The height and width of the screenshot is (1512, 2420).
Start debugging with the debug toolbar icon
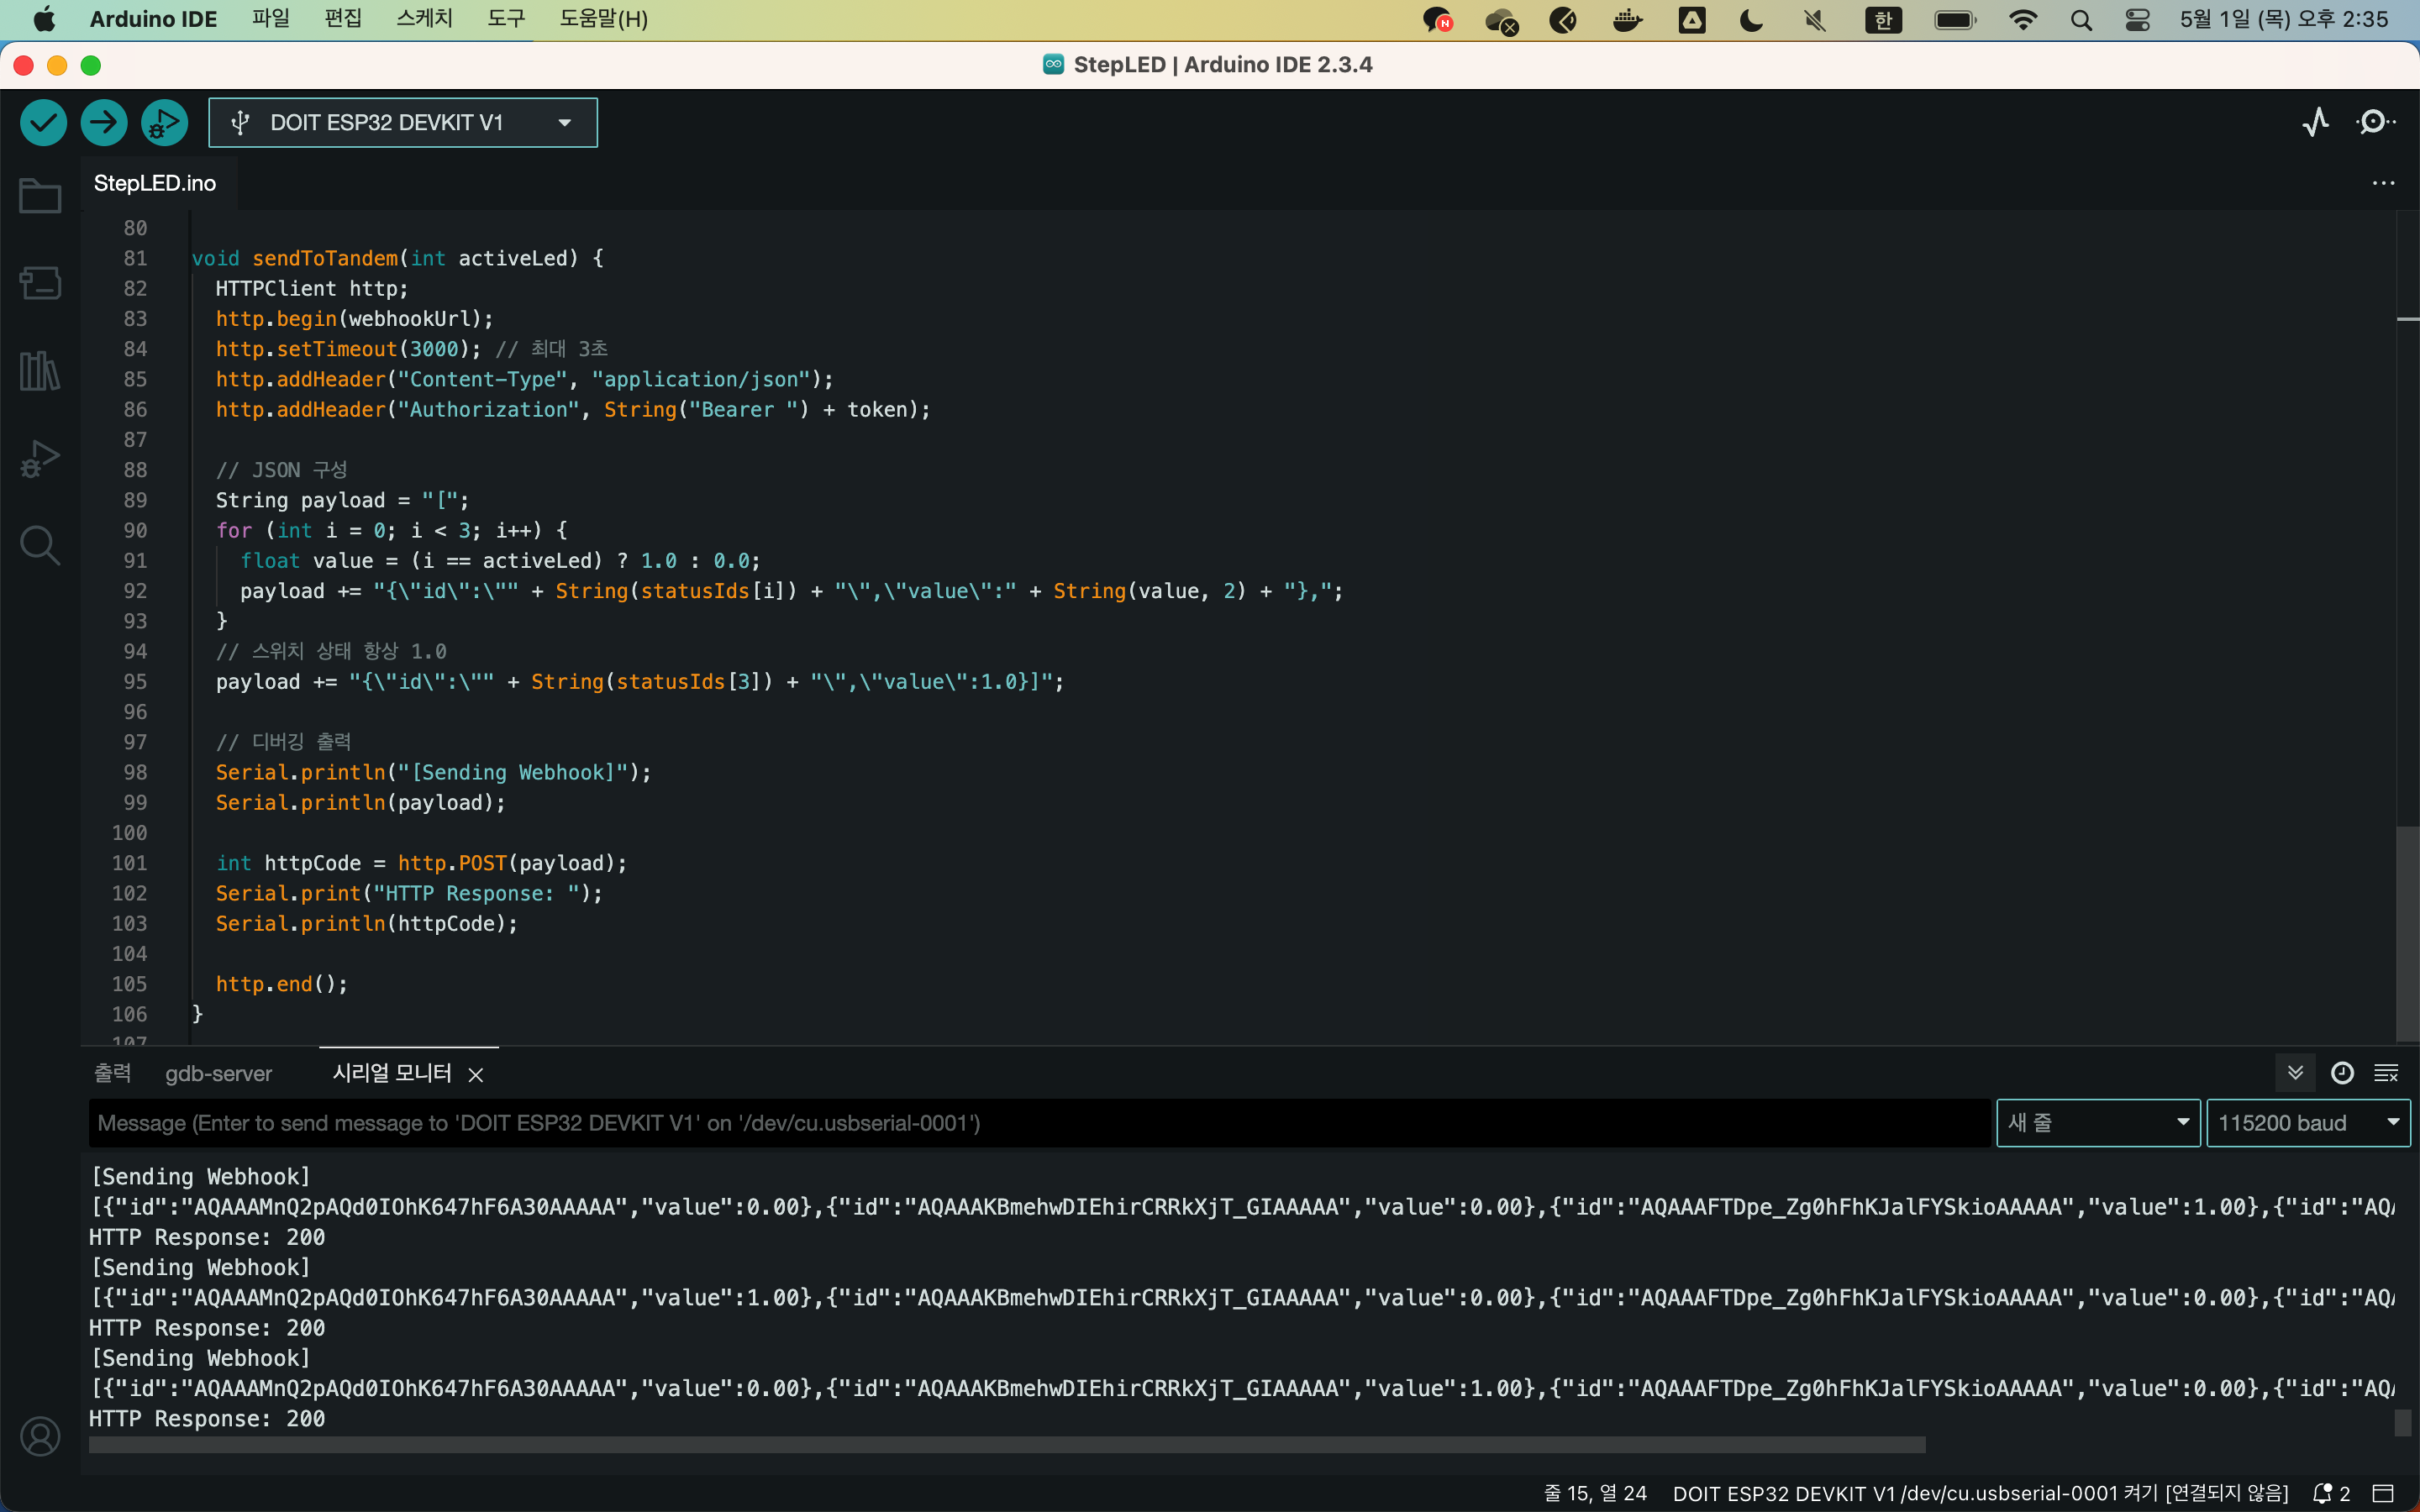pyautogui.click(x=164, y=122)
